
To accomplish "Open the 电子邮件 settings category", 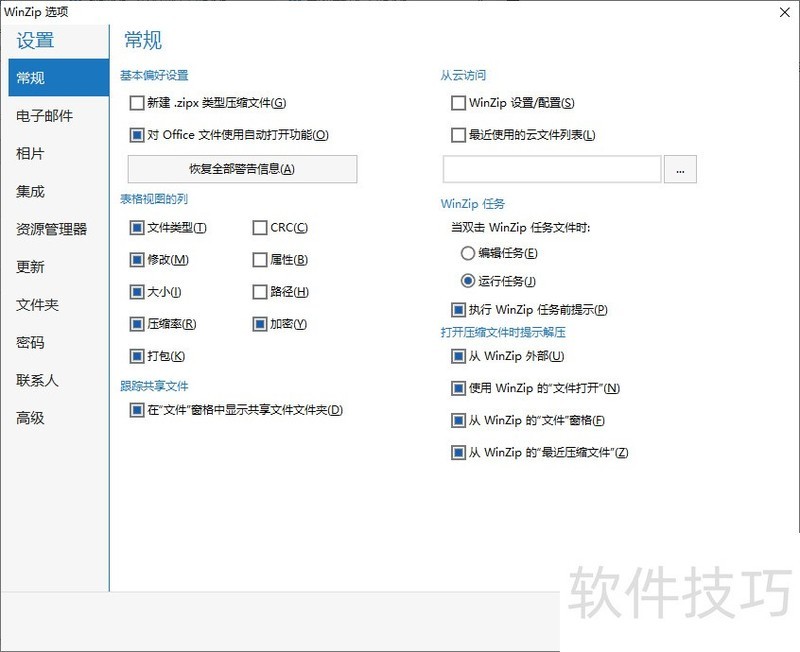I will point(59,115).
